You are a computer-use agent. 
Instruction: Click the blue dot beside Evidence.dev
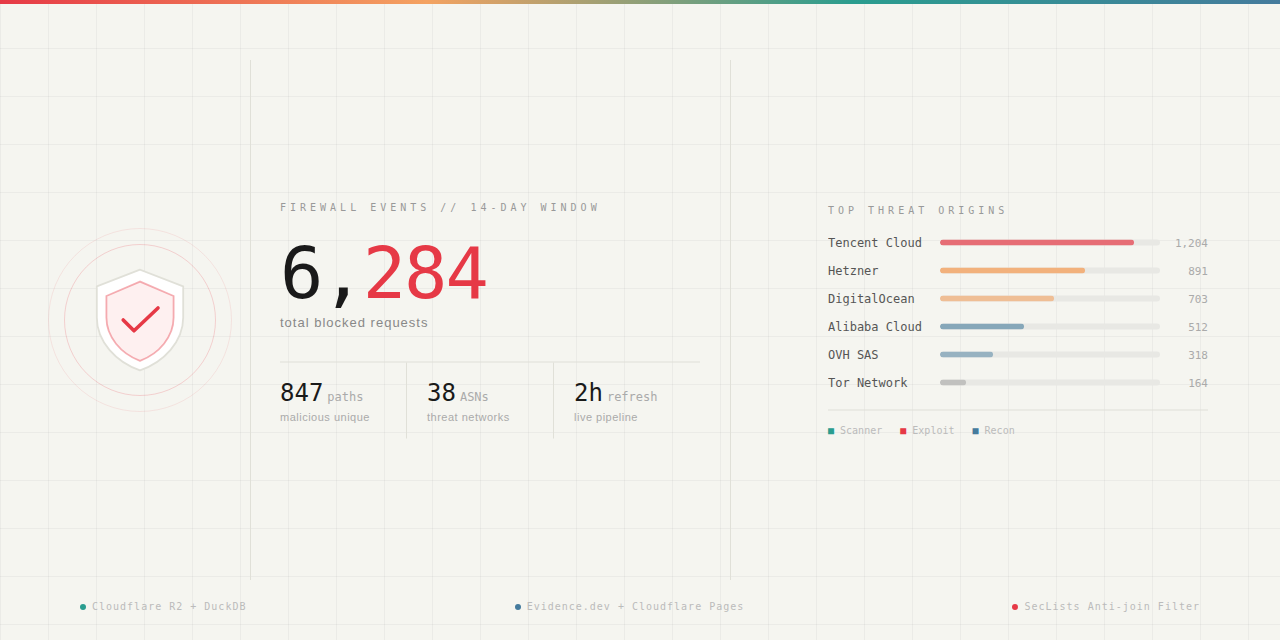pyautogui.click(x=518, y=606)
